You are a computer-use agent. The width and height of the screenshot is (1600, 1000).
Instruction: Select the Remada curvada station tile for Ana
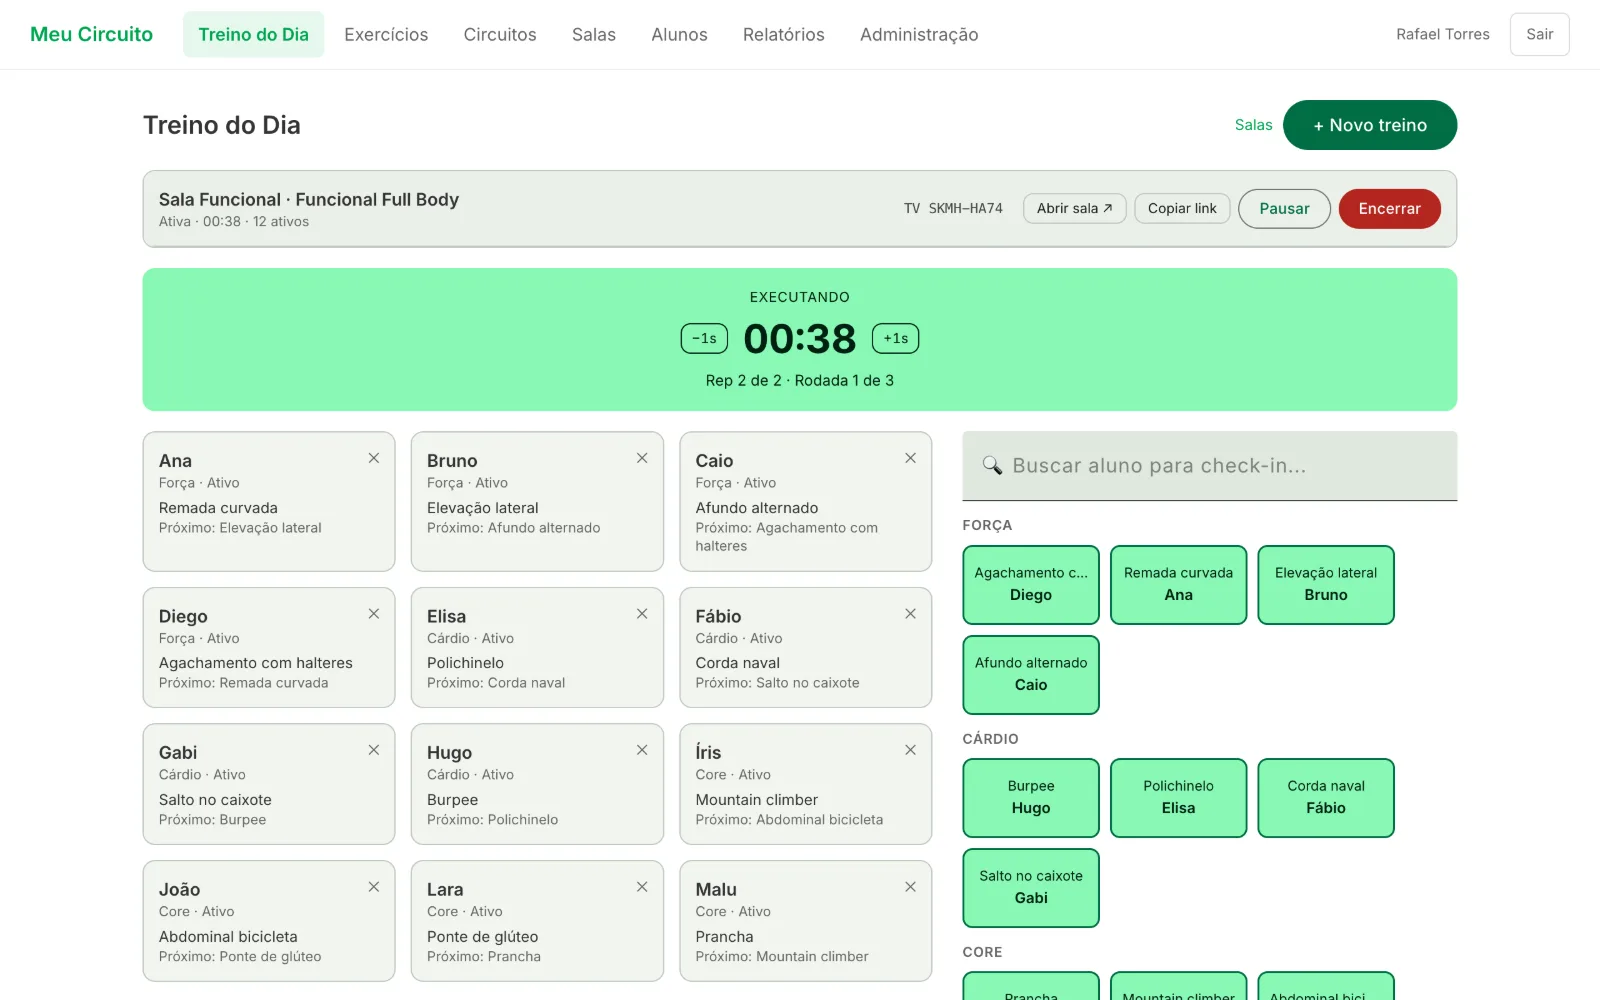[1179, 585]
